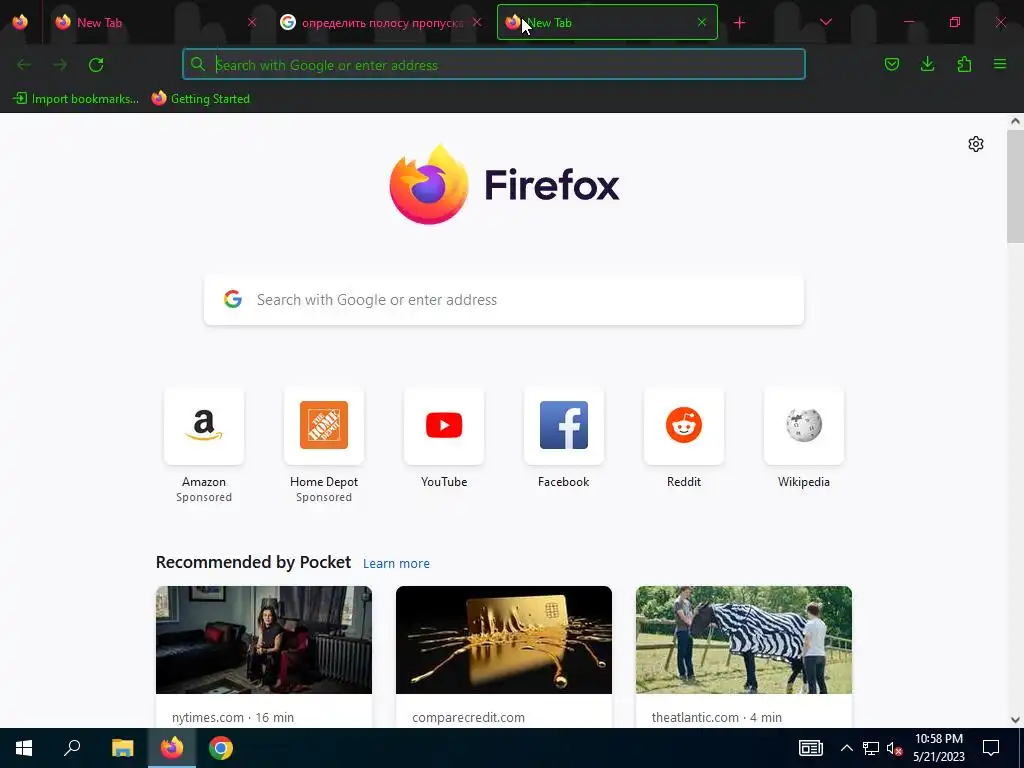The image size is (1024, 768).
Task: Click the theatlantic.com · 4 min text
Action: click(x=716, y=717)
